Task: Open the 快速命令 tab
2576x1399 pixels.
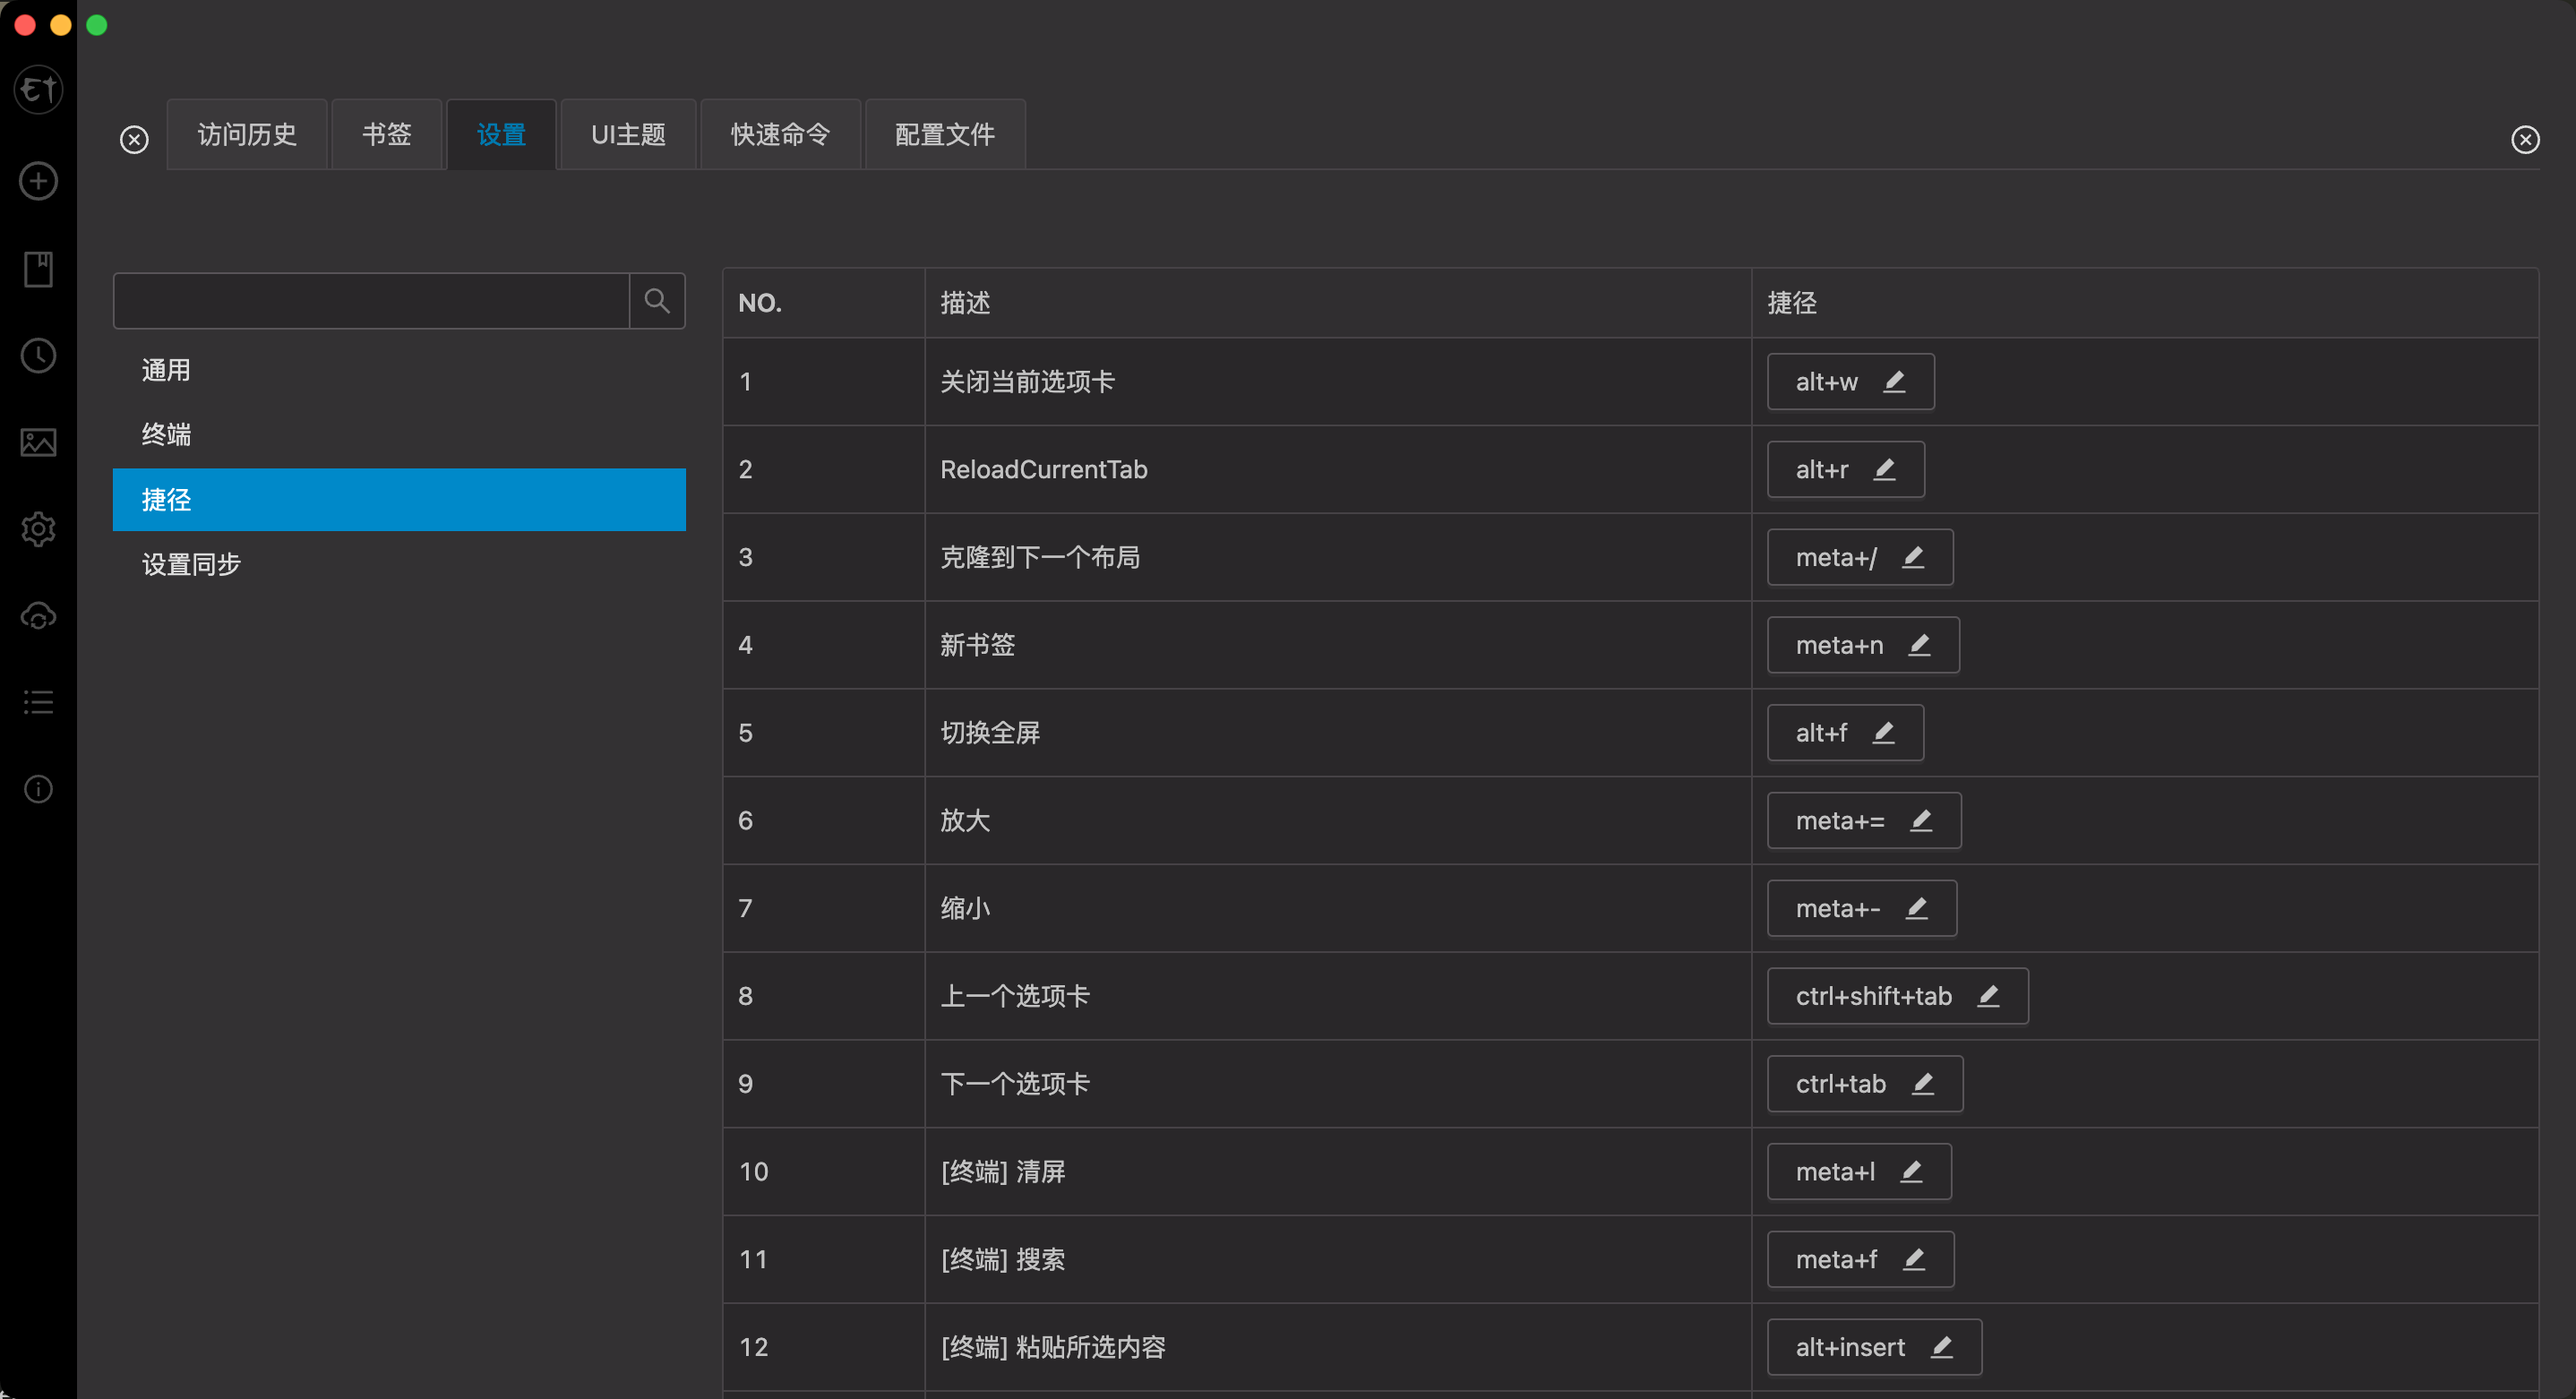Action: (780, 135)
